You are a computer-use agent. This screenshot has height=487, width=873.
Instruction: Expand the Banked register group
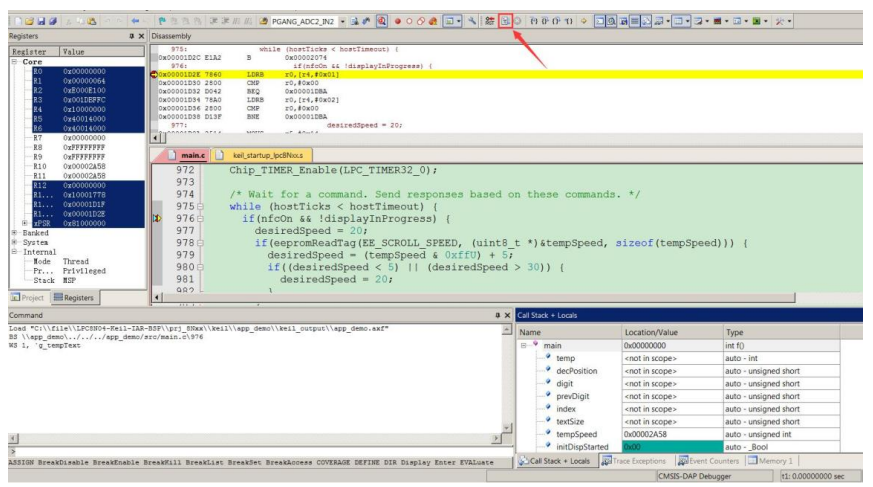[15, 233]
